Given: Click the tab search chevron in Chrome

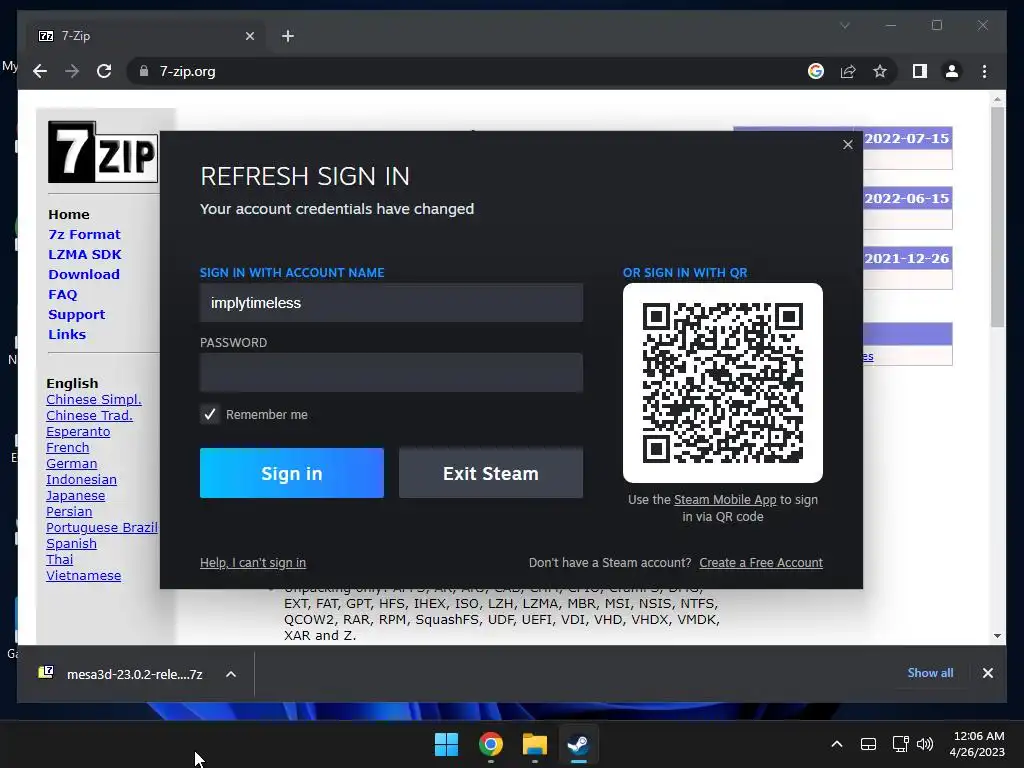Looking at the screenshot, I should pyautogui.click(x=844, y=25).
